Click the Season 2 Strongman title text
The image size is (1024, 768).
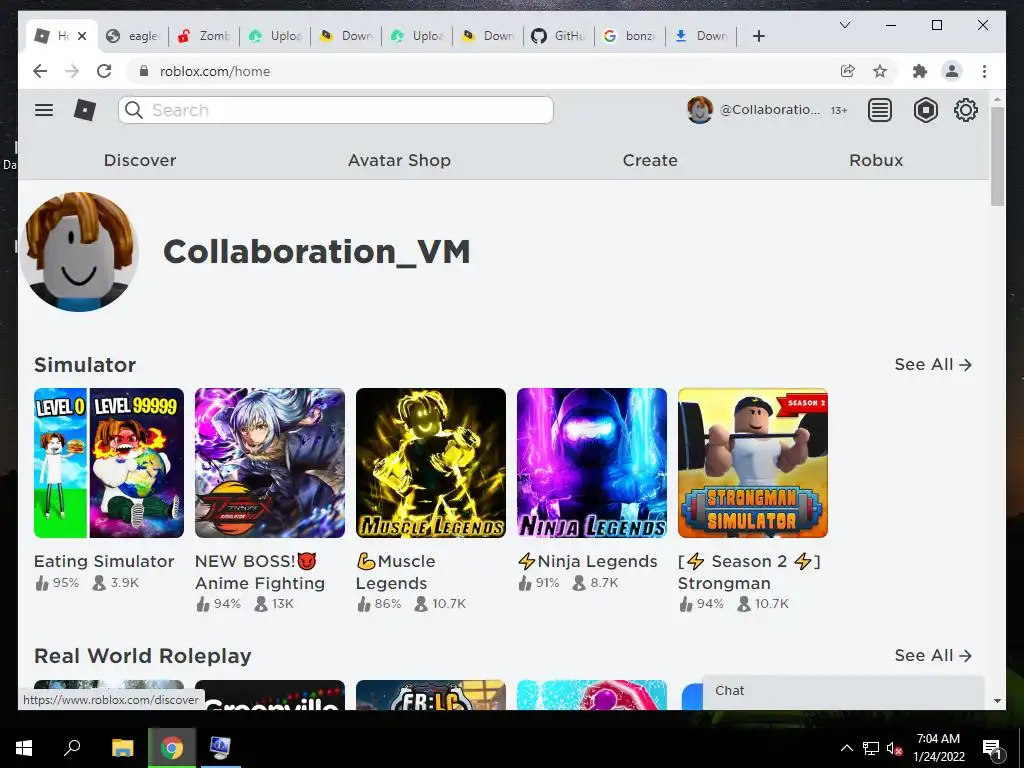pos(749,572)
